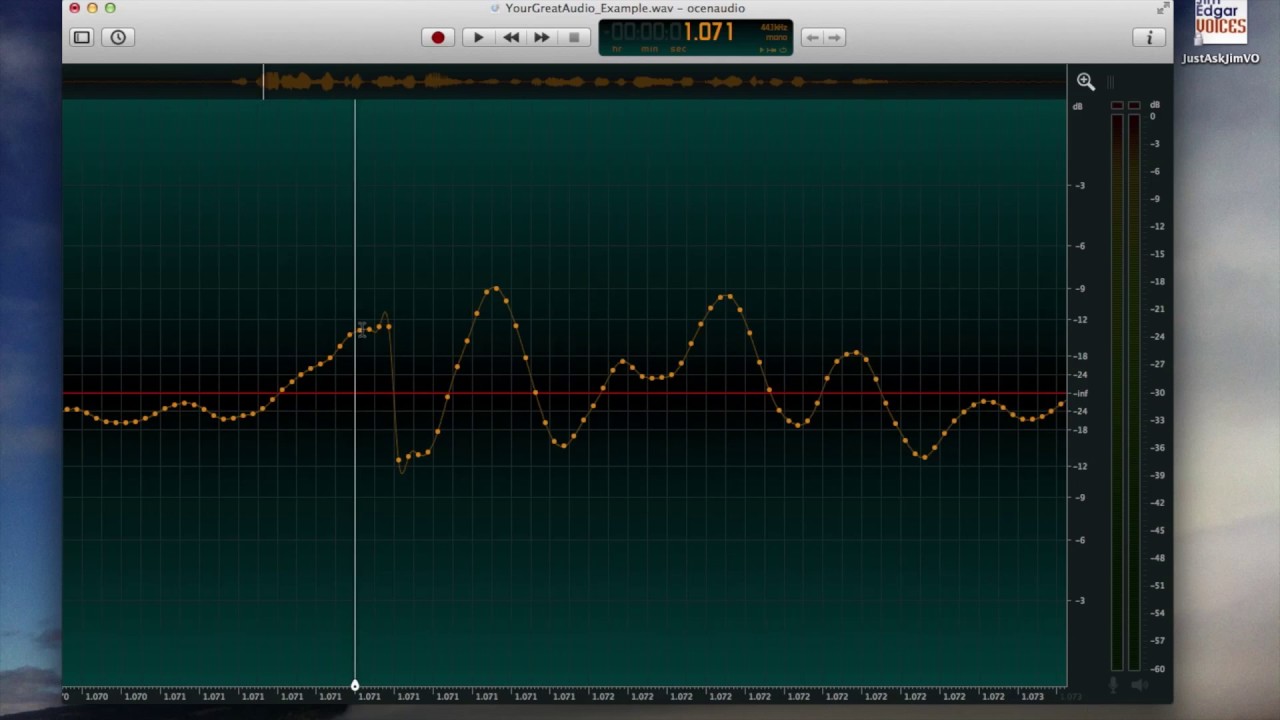
Task: Click the peak sample near -9 dB
Action: coord(495,289)
